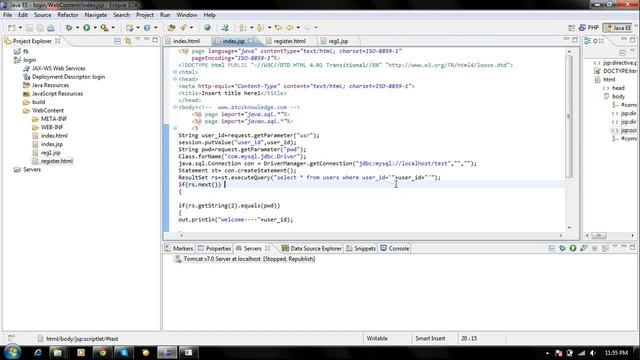Close the Servers view tab
Image resolution: width=640 pixels, height=360 pixels.
[x=268, y=248]
